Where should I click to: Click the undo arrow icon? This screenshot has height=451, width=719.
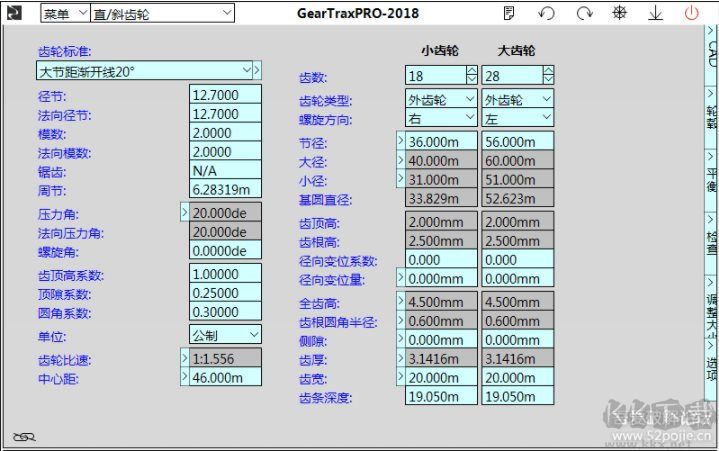547,13
